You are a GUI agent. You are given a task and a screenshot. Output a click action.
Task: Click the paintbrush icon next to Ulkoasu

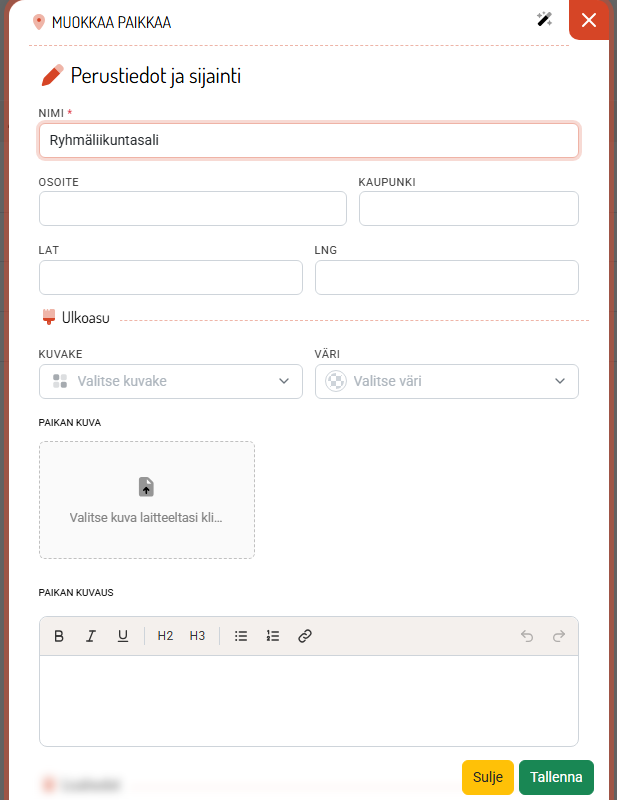tap(48, 317)
